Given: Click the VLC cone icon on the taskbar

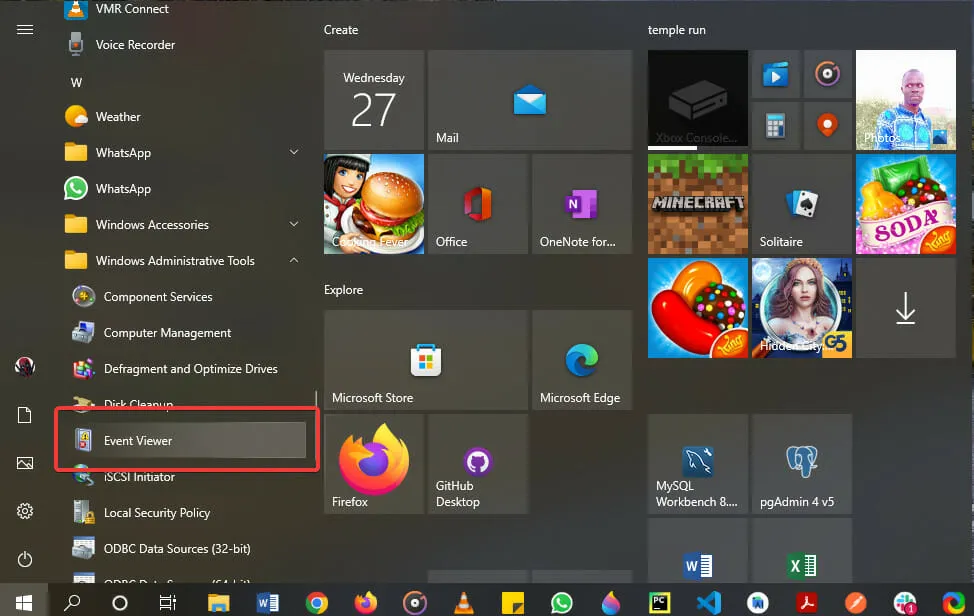Looking at the screenshot, I should 463,602.
